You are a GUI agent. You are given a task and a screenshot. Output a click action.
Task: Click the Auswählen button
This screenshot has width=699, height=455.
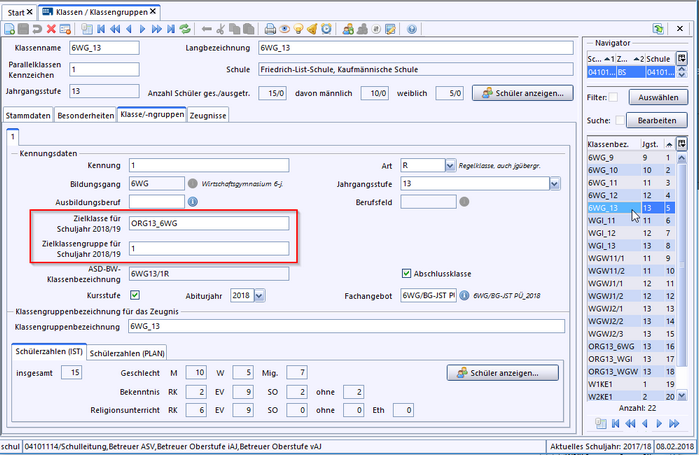[x=657, y=98]
